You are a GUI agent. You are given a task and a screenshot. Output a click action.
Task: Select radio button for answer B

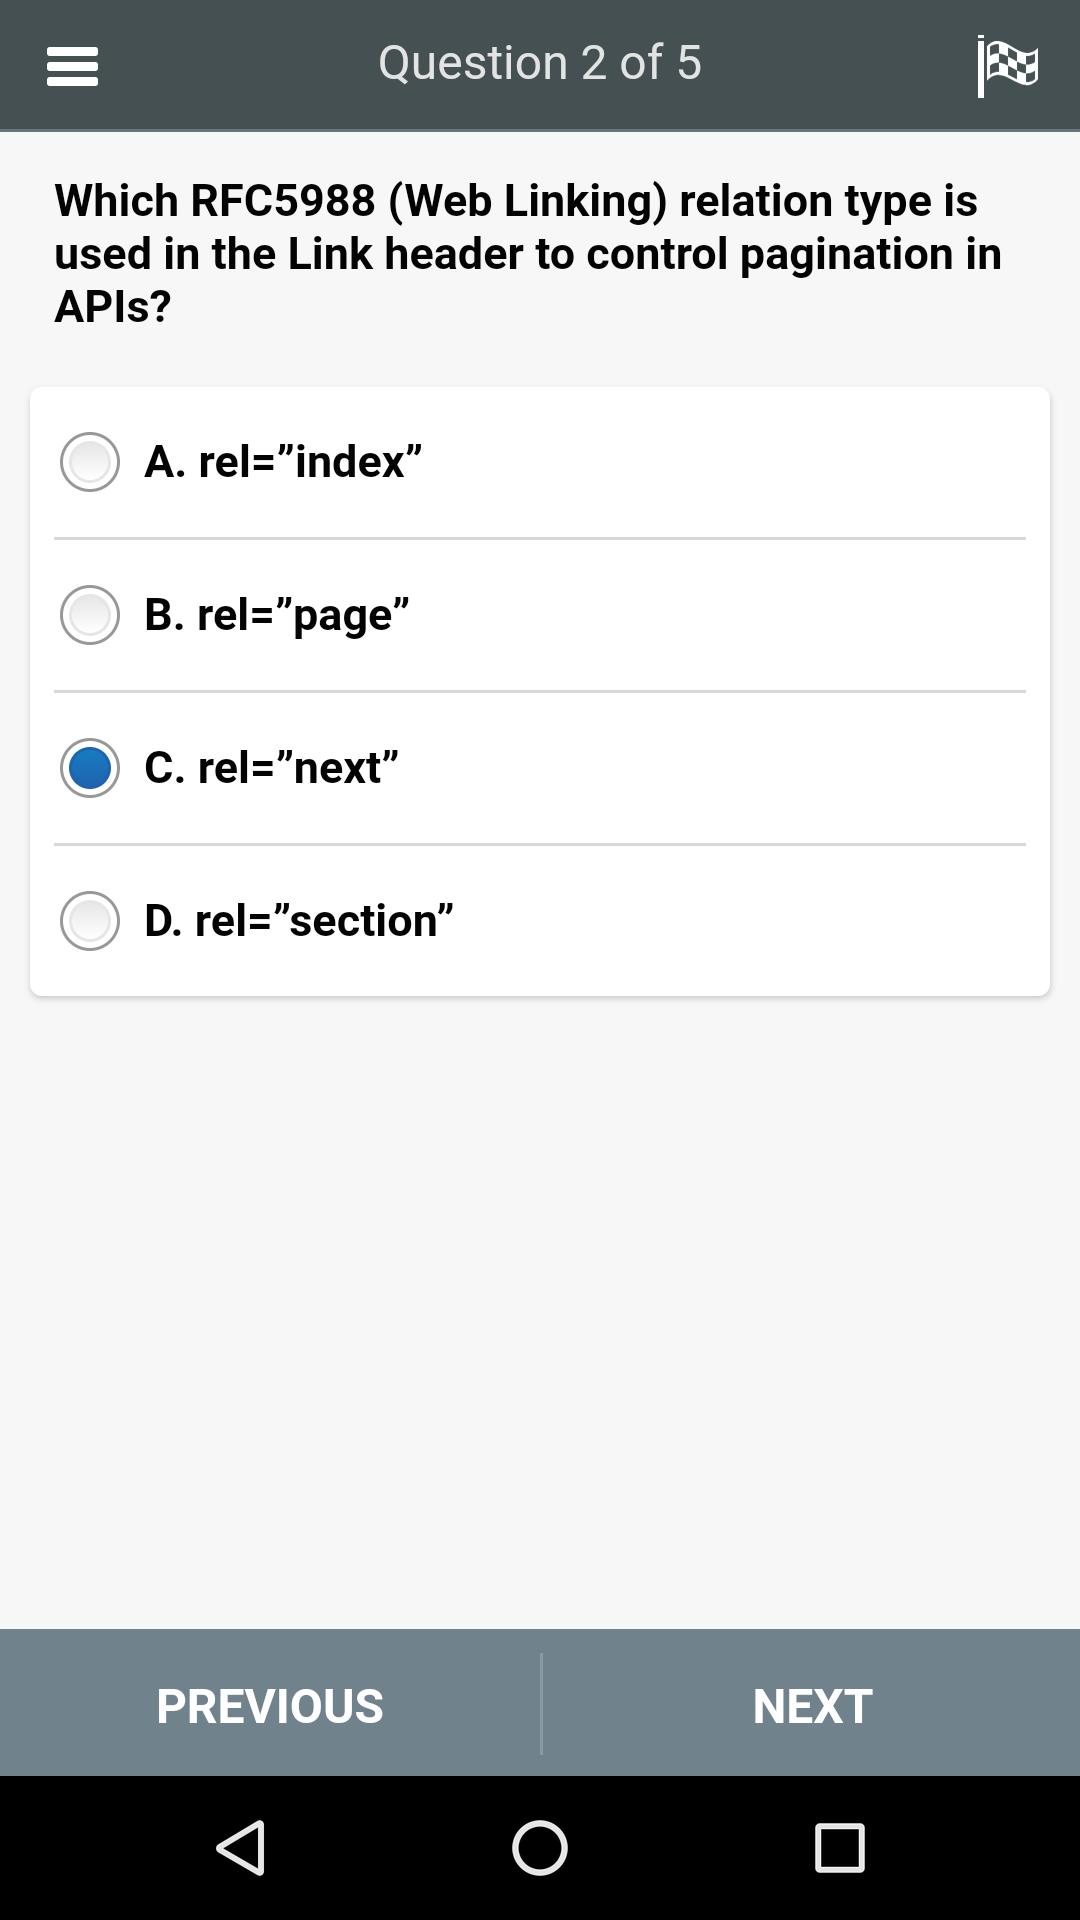coord(90,615)
